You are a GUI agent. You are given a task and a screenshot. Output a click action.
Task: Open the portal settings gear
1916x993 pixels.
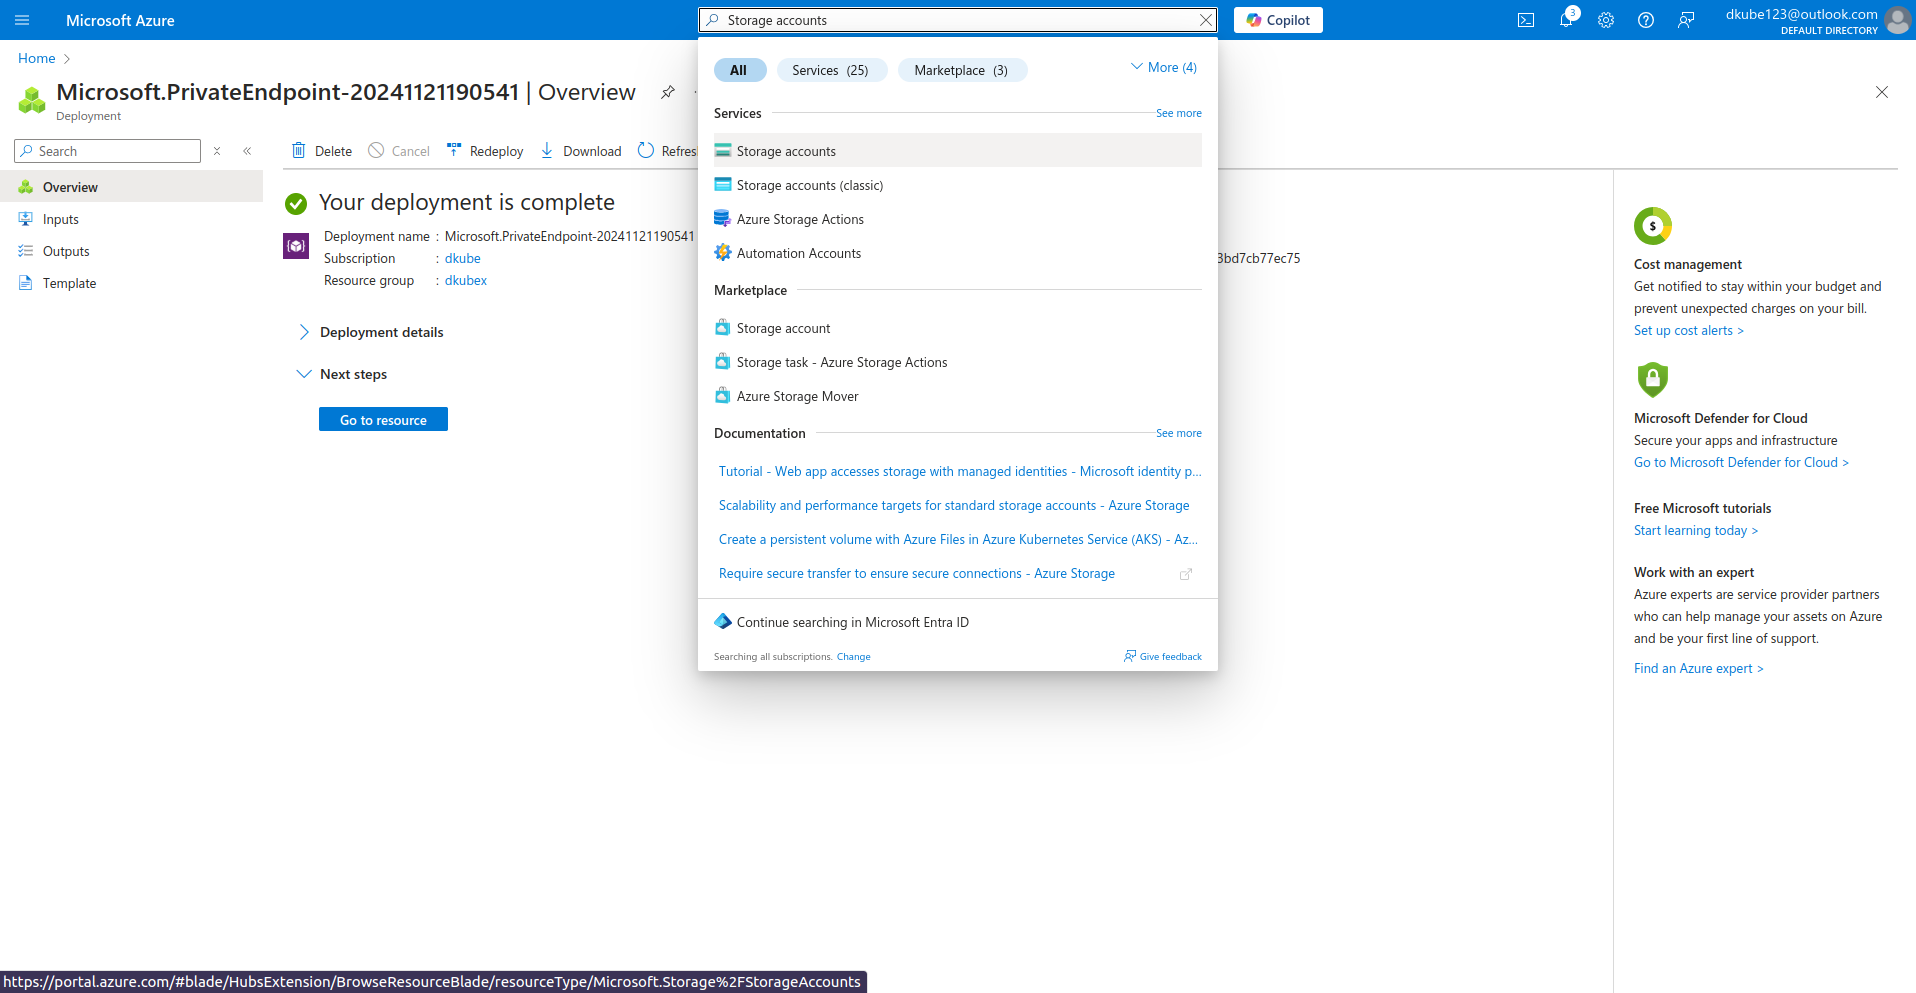(x=1606, y=20)
